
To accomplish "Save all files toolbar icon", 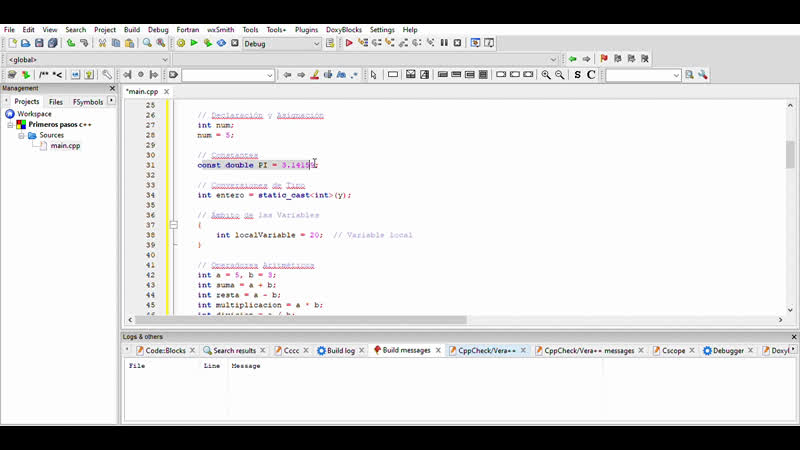I will point(53,43).
